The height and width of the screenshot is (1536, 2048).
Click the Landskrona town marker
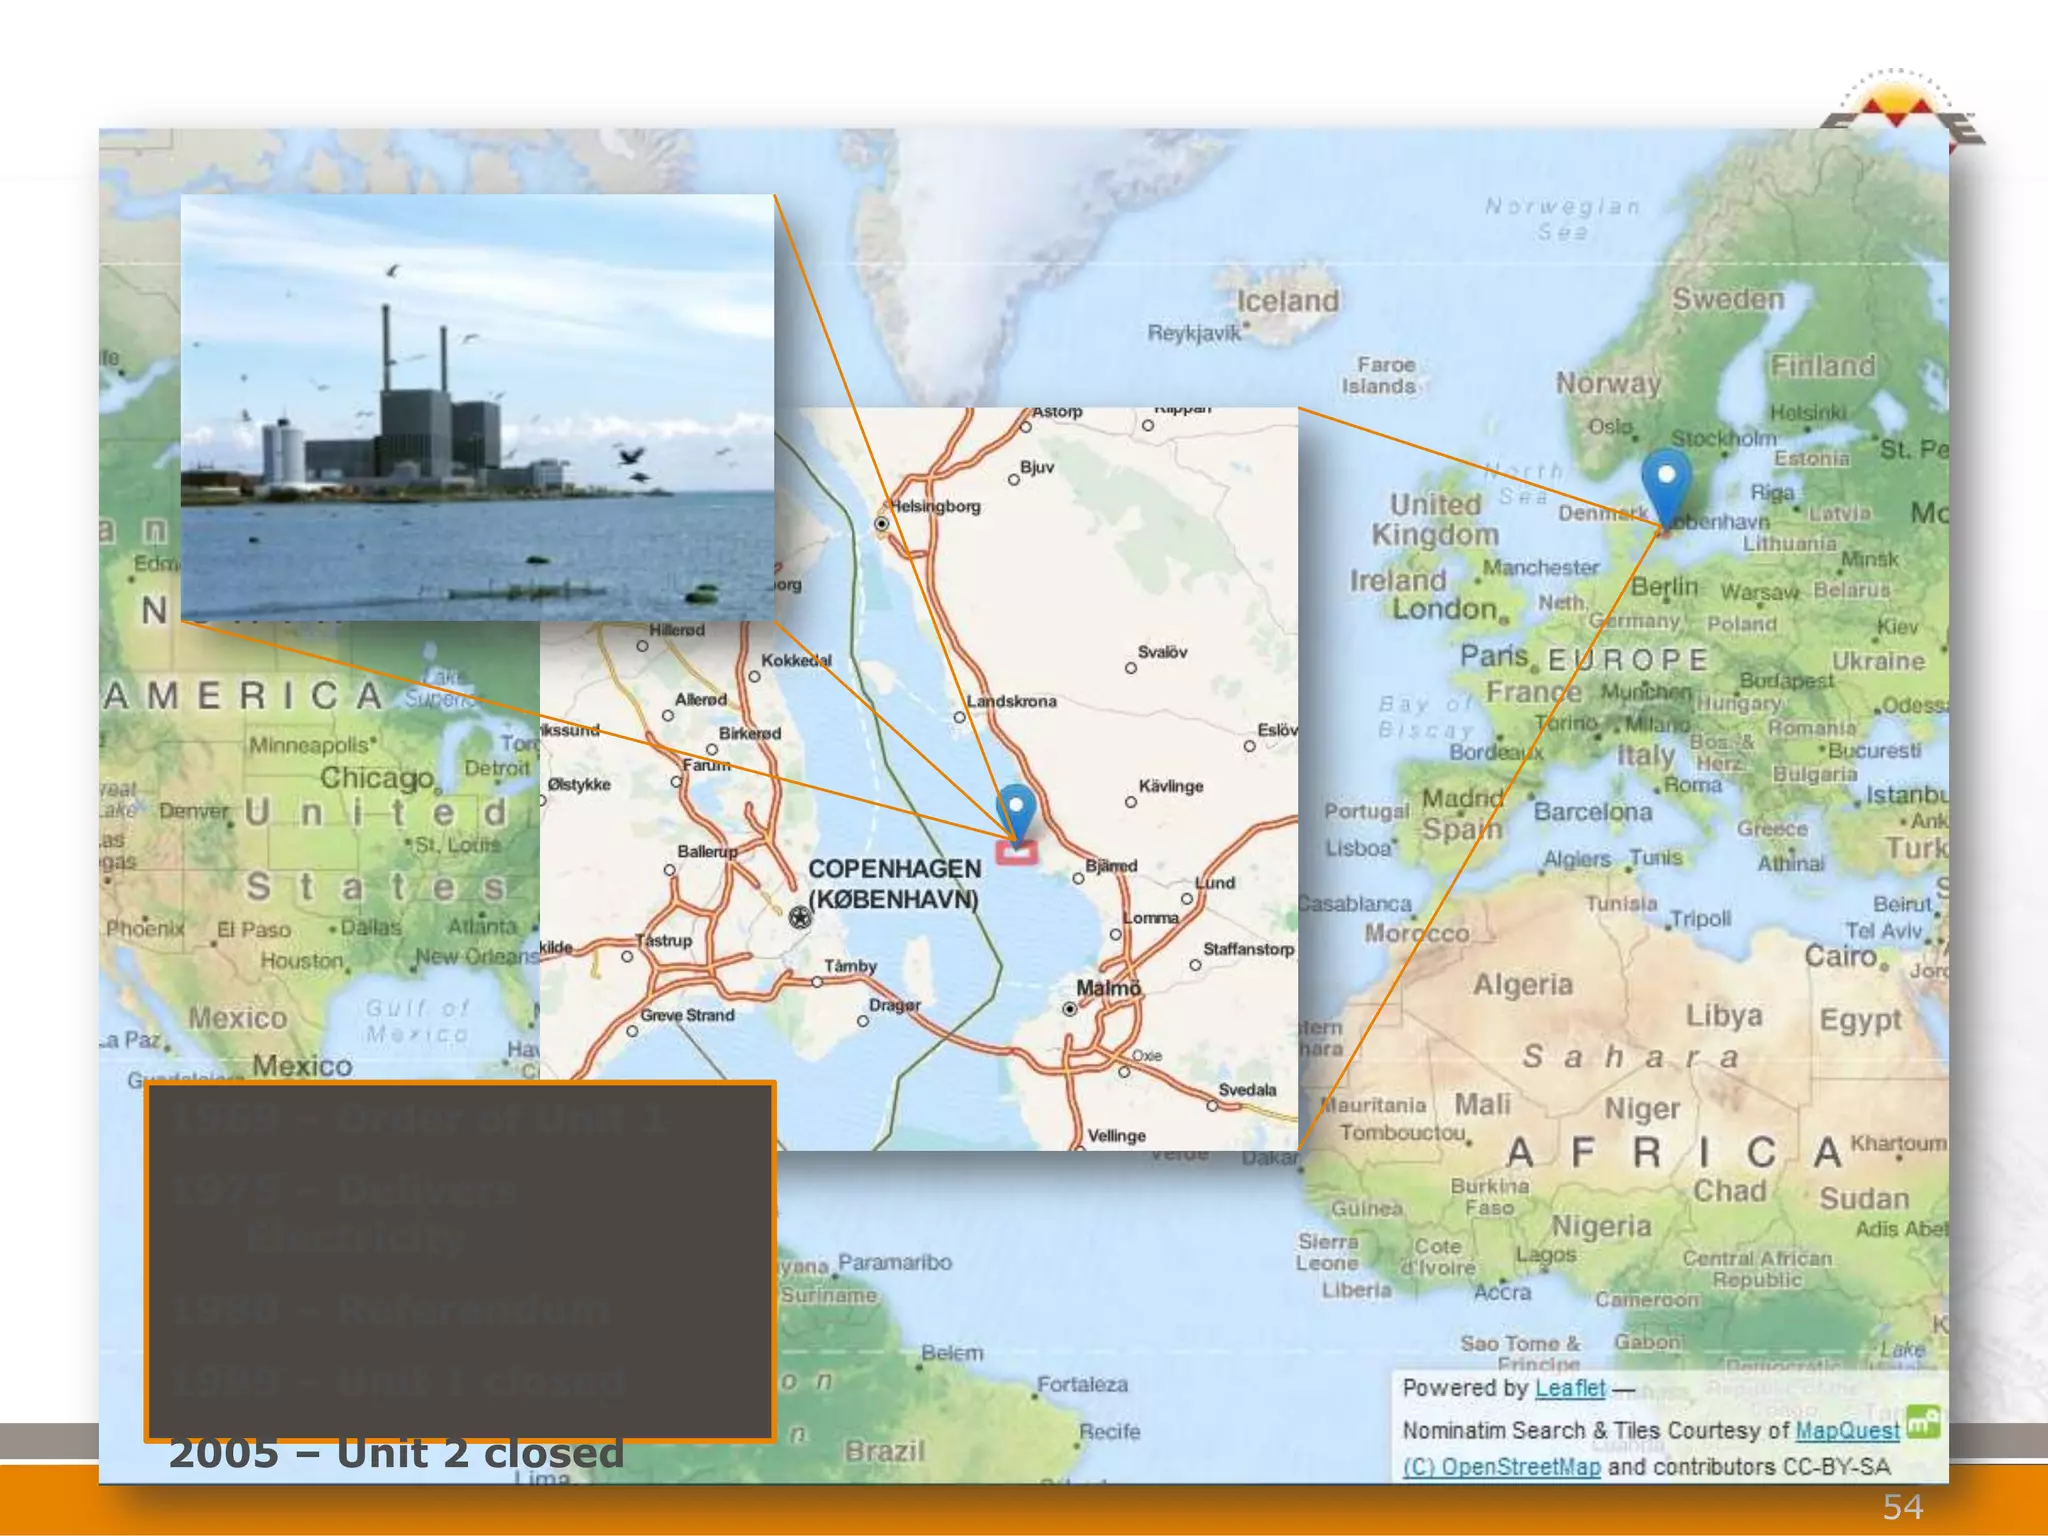pos(959,717)
